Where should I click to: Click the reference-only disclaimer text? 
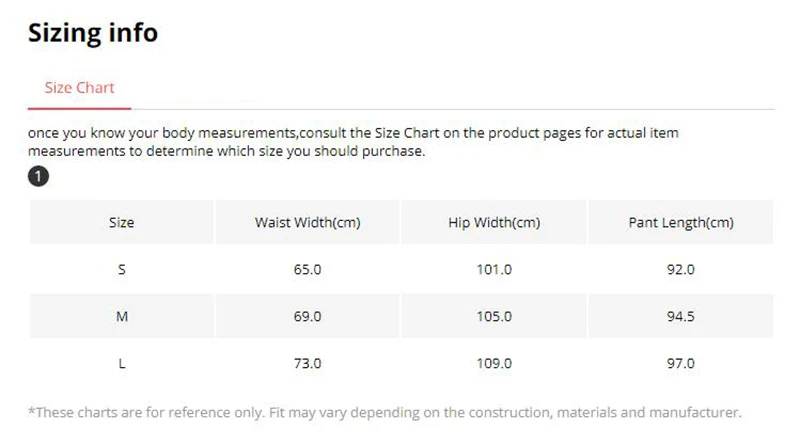pos(385,412)
